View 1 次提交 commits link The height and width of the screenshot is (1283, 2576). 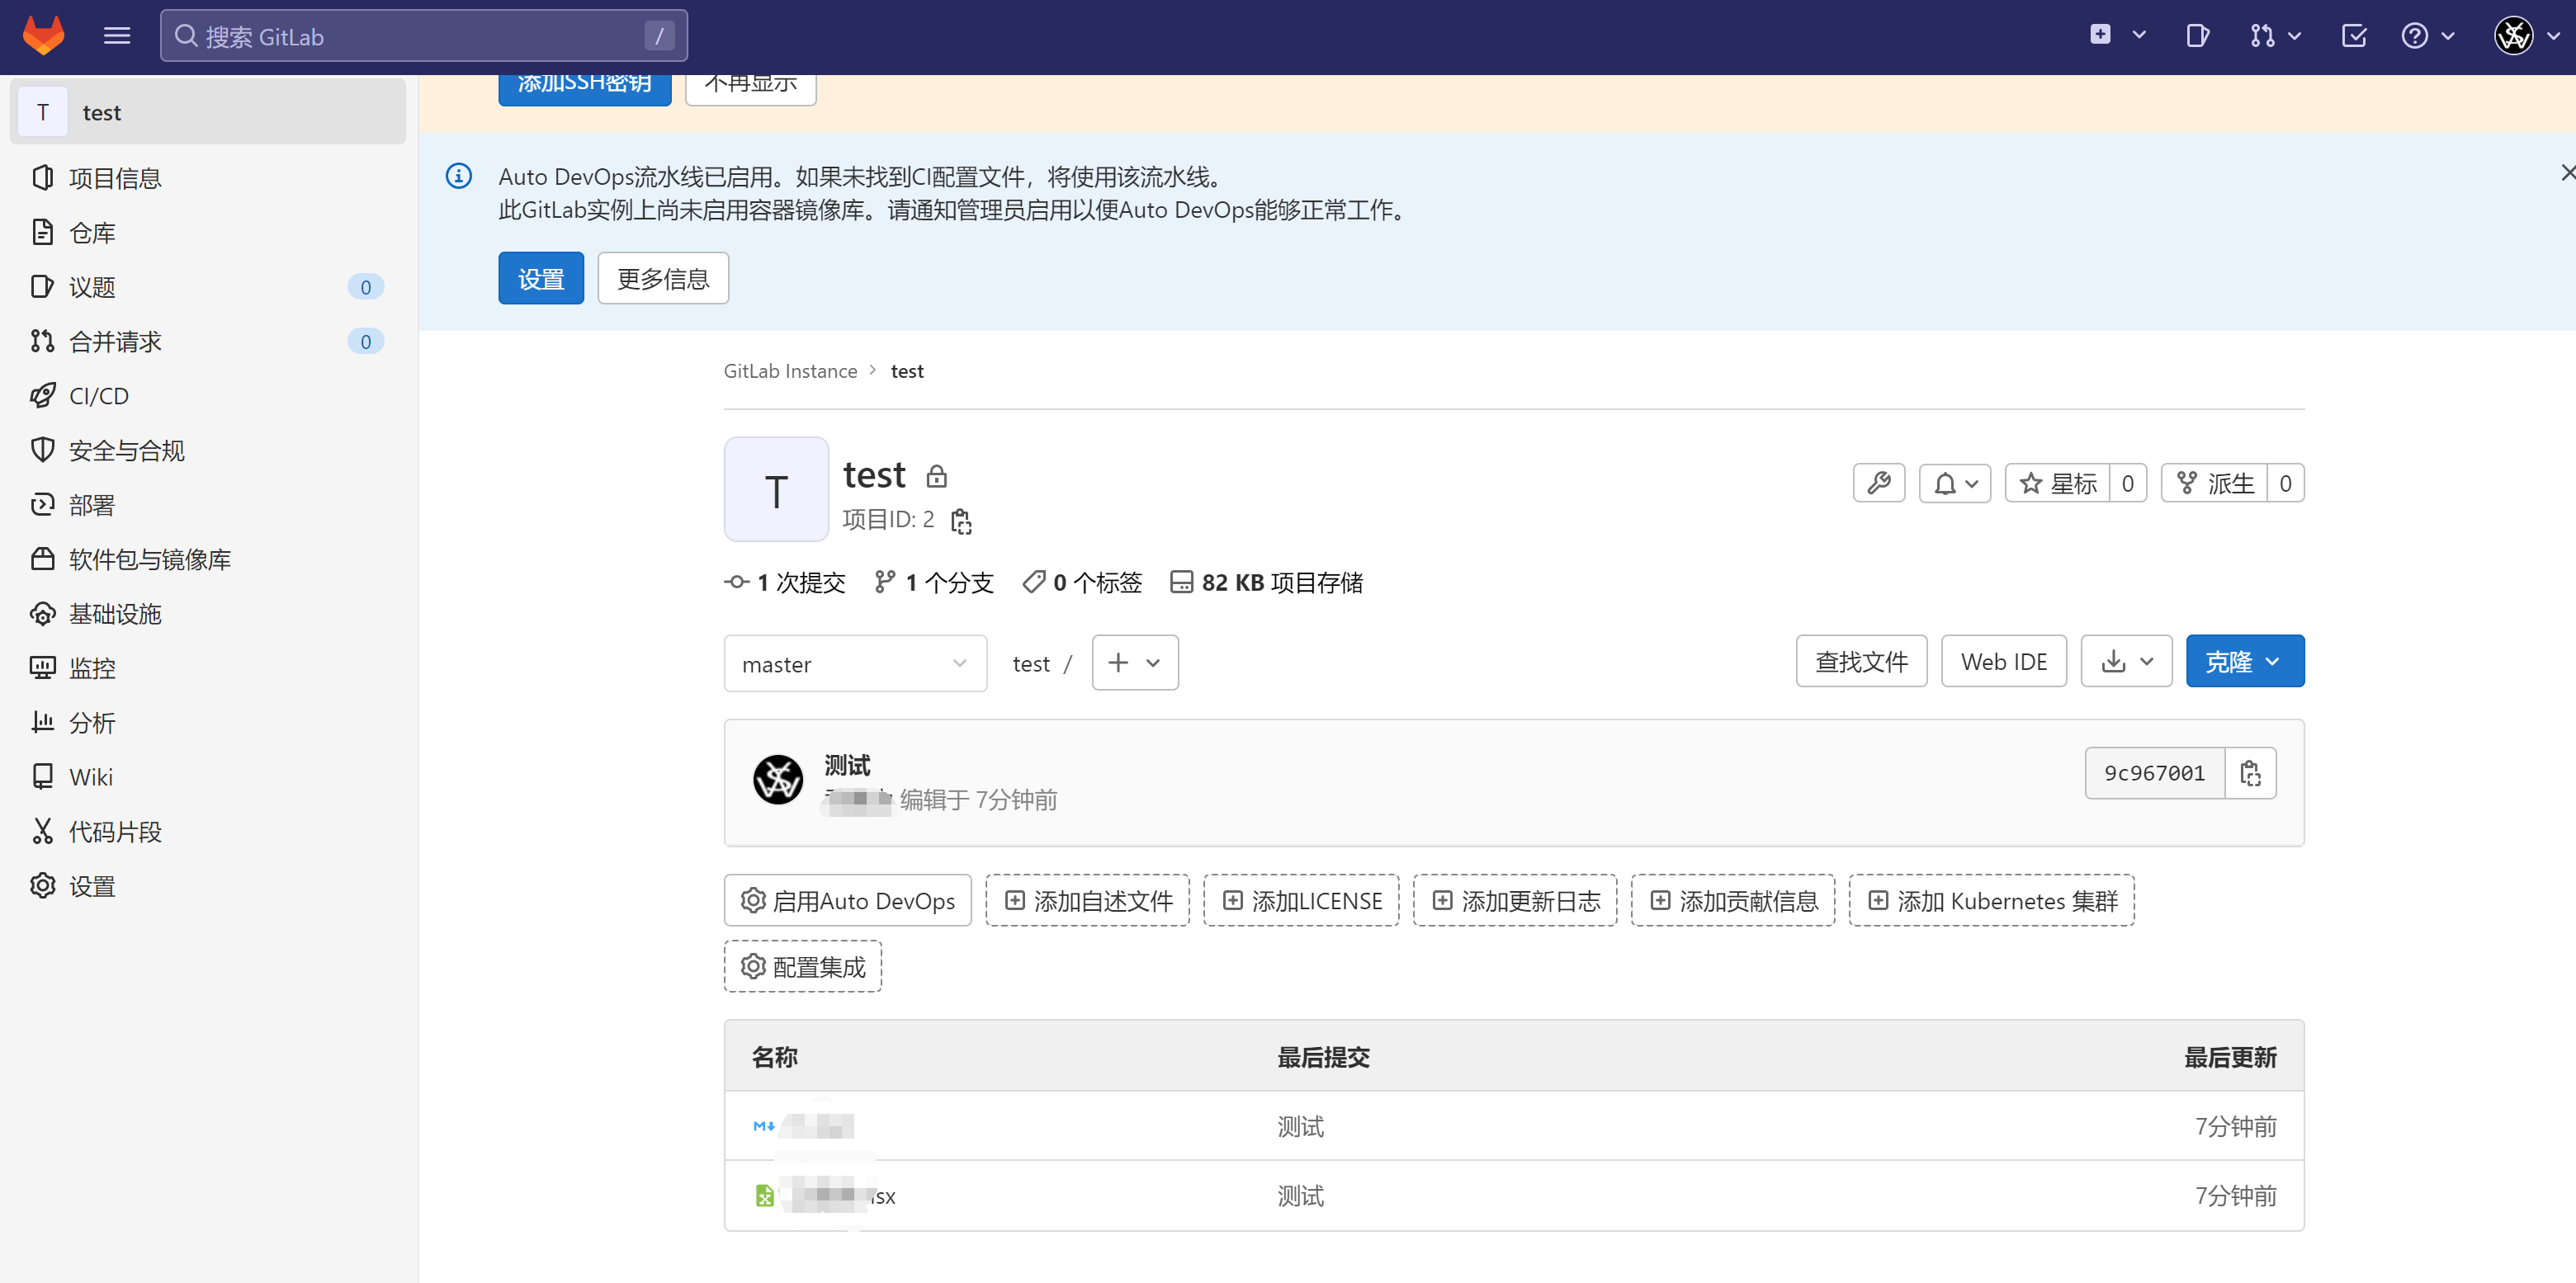coord(785,582)
